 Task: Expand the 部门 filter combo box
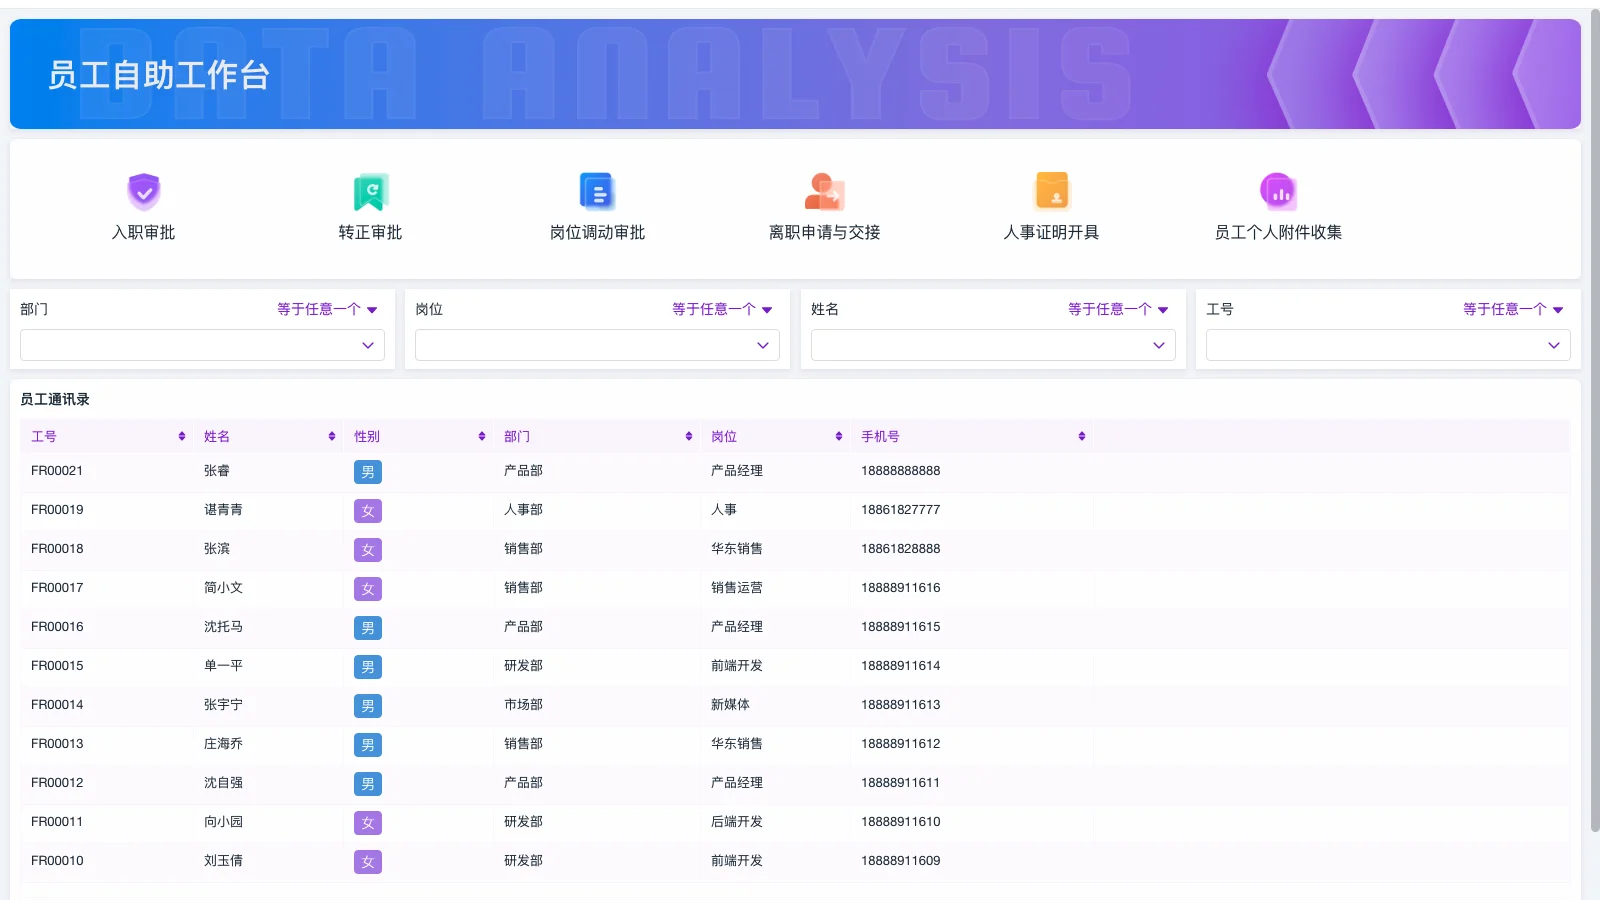click(x=202, y=345)
